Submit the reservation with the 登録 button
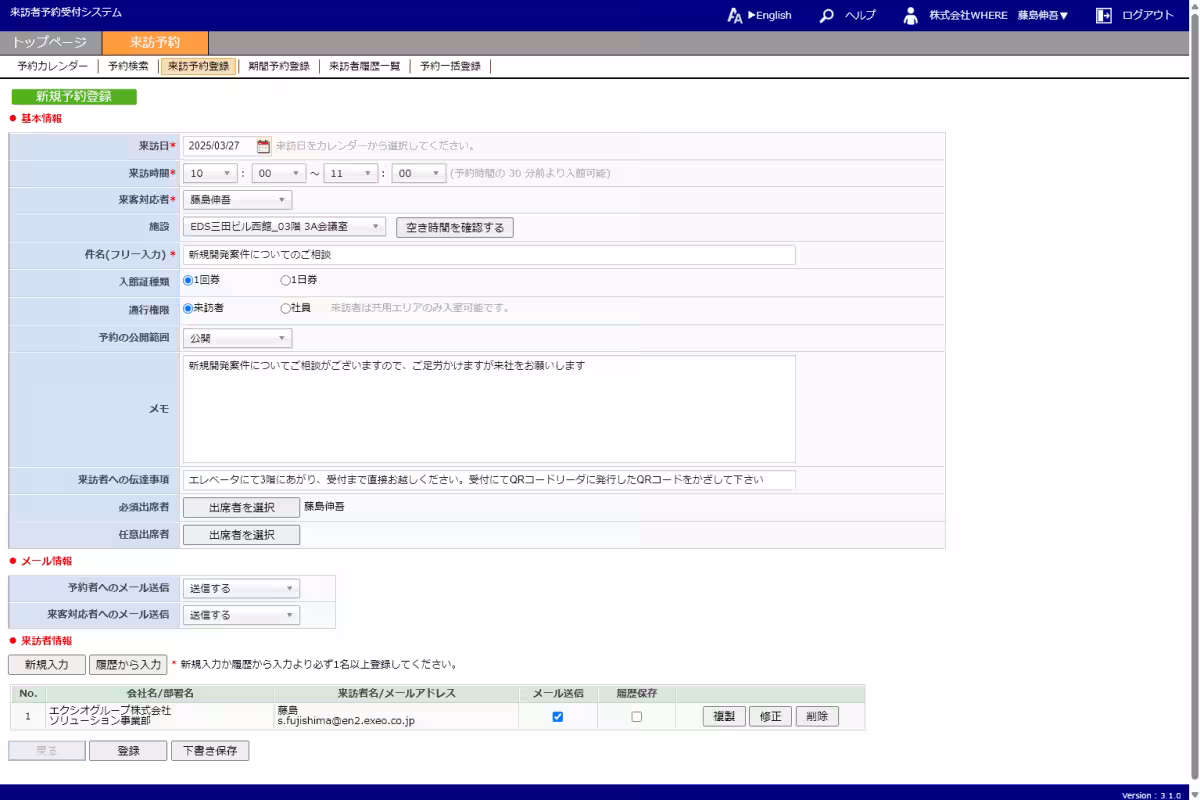 click(x=128, y=749)
